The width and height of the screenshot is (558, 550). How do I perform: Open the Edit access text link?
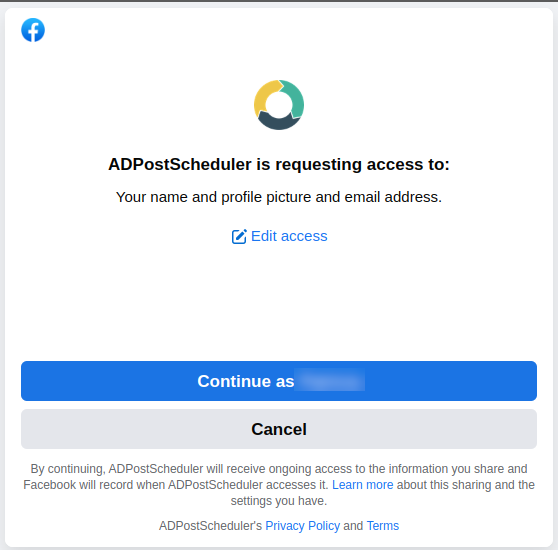pyautogui.click(x=289, y=236)
